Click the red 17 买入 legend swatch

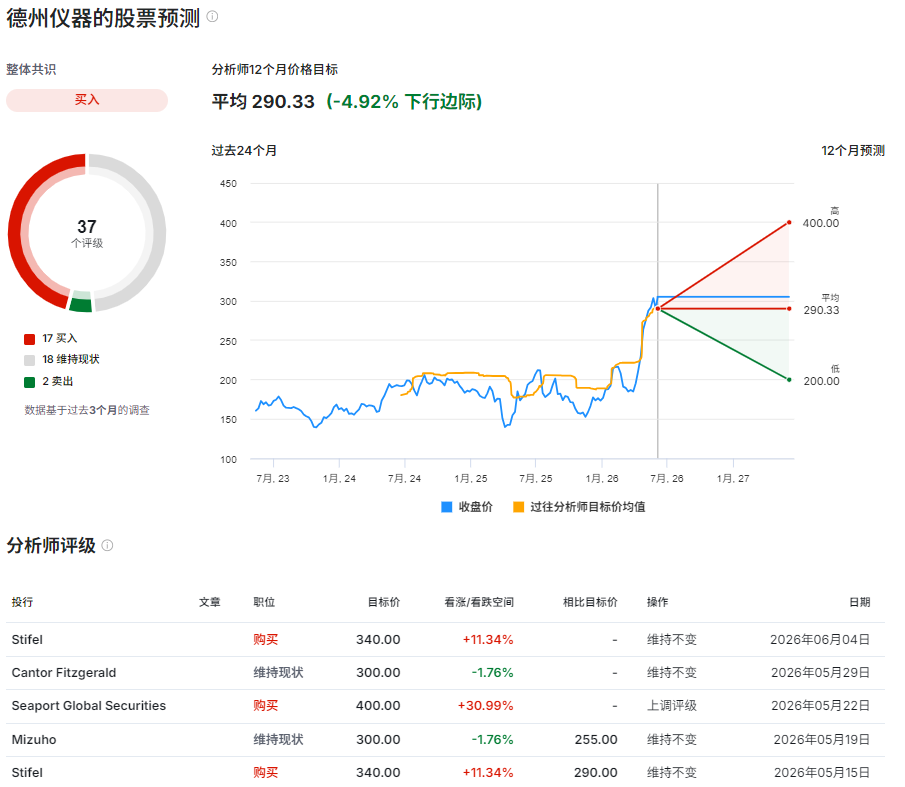[29, 339]
